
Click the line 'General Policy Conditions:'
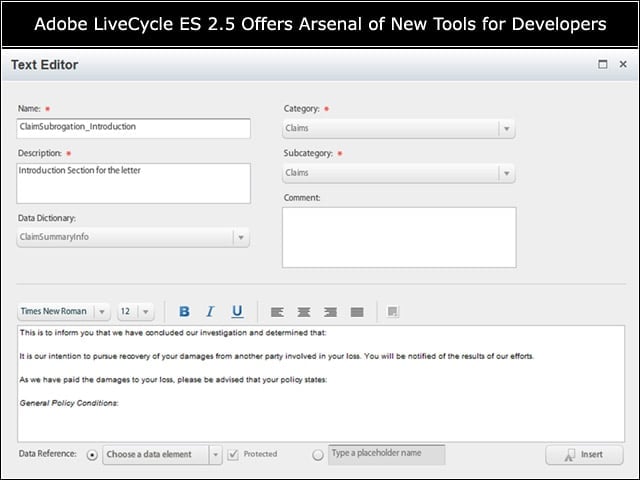tap(69, 403)
